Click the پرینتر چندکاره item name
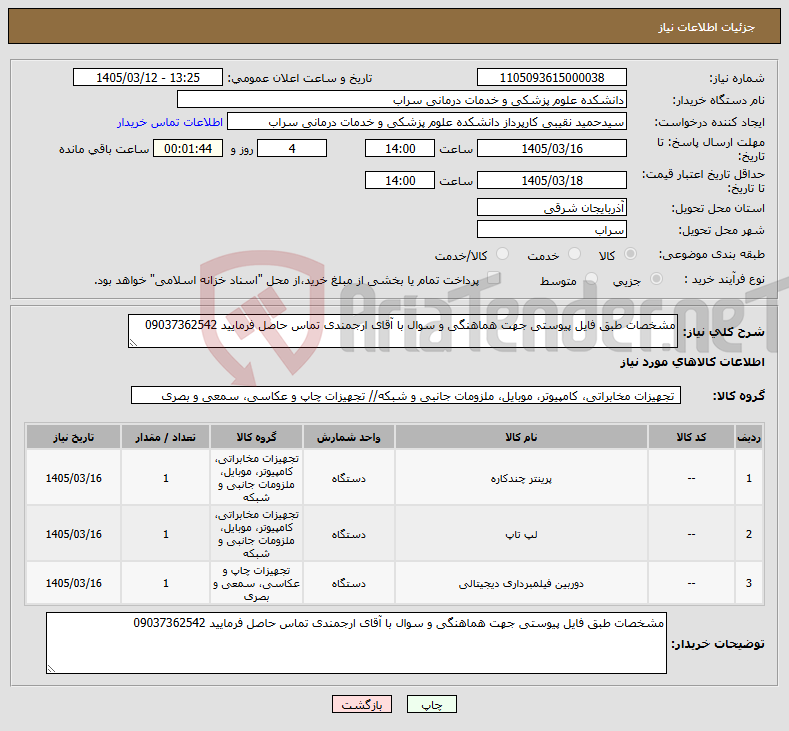The width and height of the screenshot is (789, 731). pyautogui.click(x=521, y=478)
